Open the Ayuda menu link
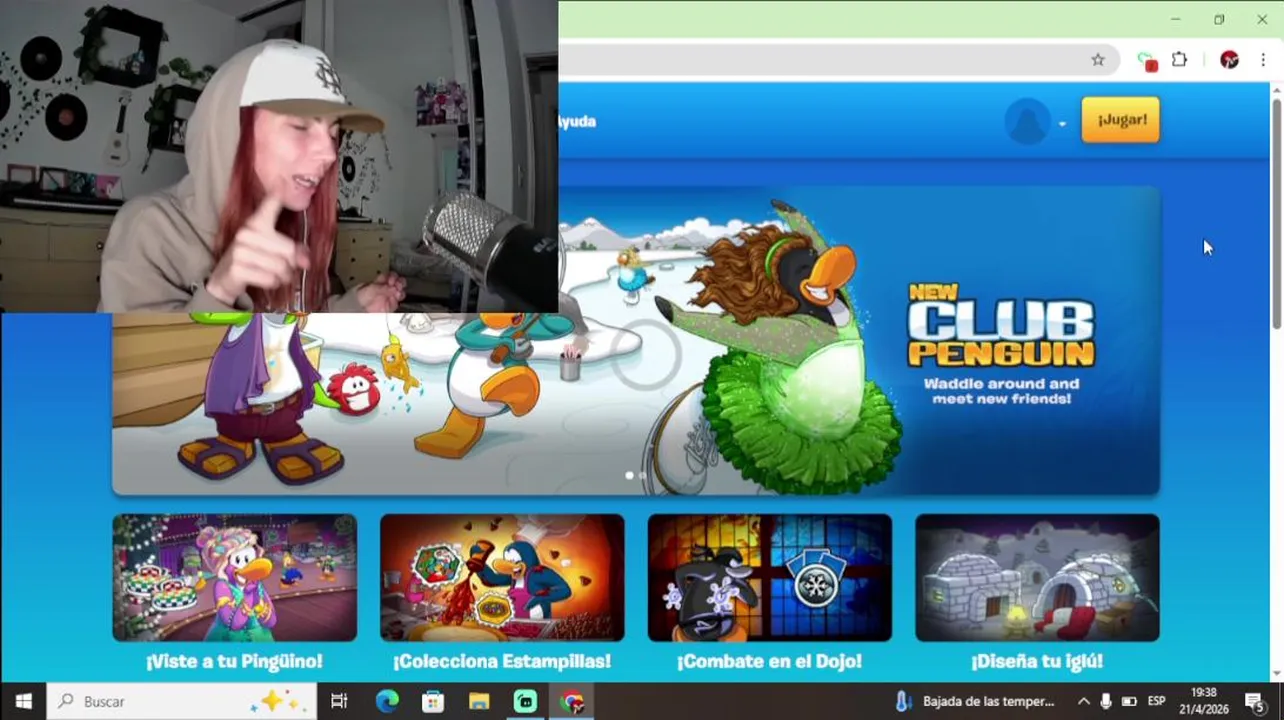Screen dimensions: 1284x720 pos(577,121)
